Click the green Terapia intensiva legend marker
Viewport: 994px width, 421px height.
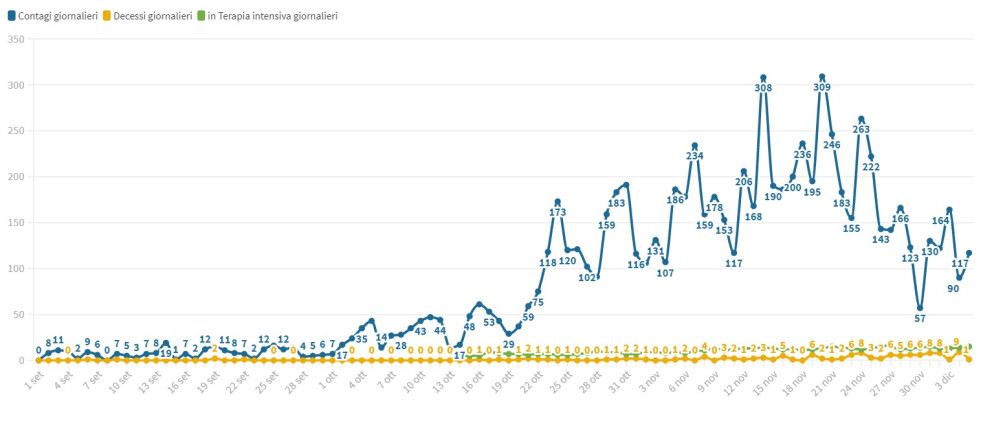201,16
